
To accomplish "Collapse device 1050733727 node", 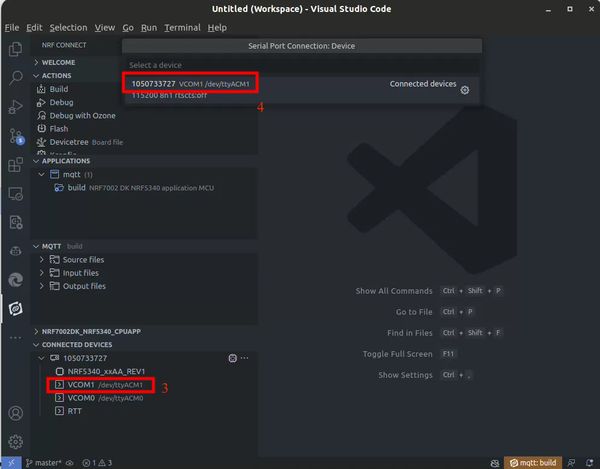I will [x=42, y=358].
